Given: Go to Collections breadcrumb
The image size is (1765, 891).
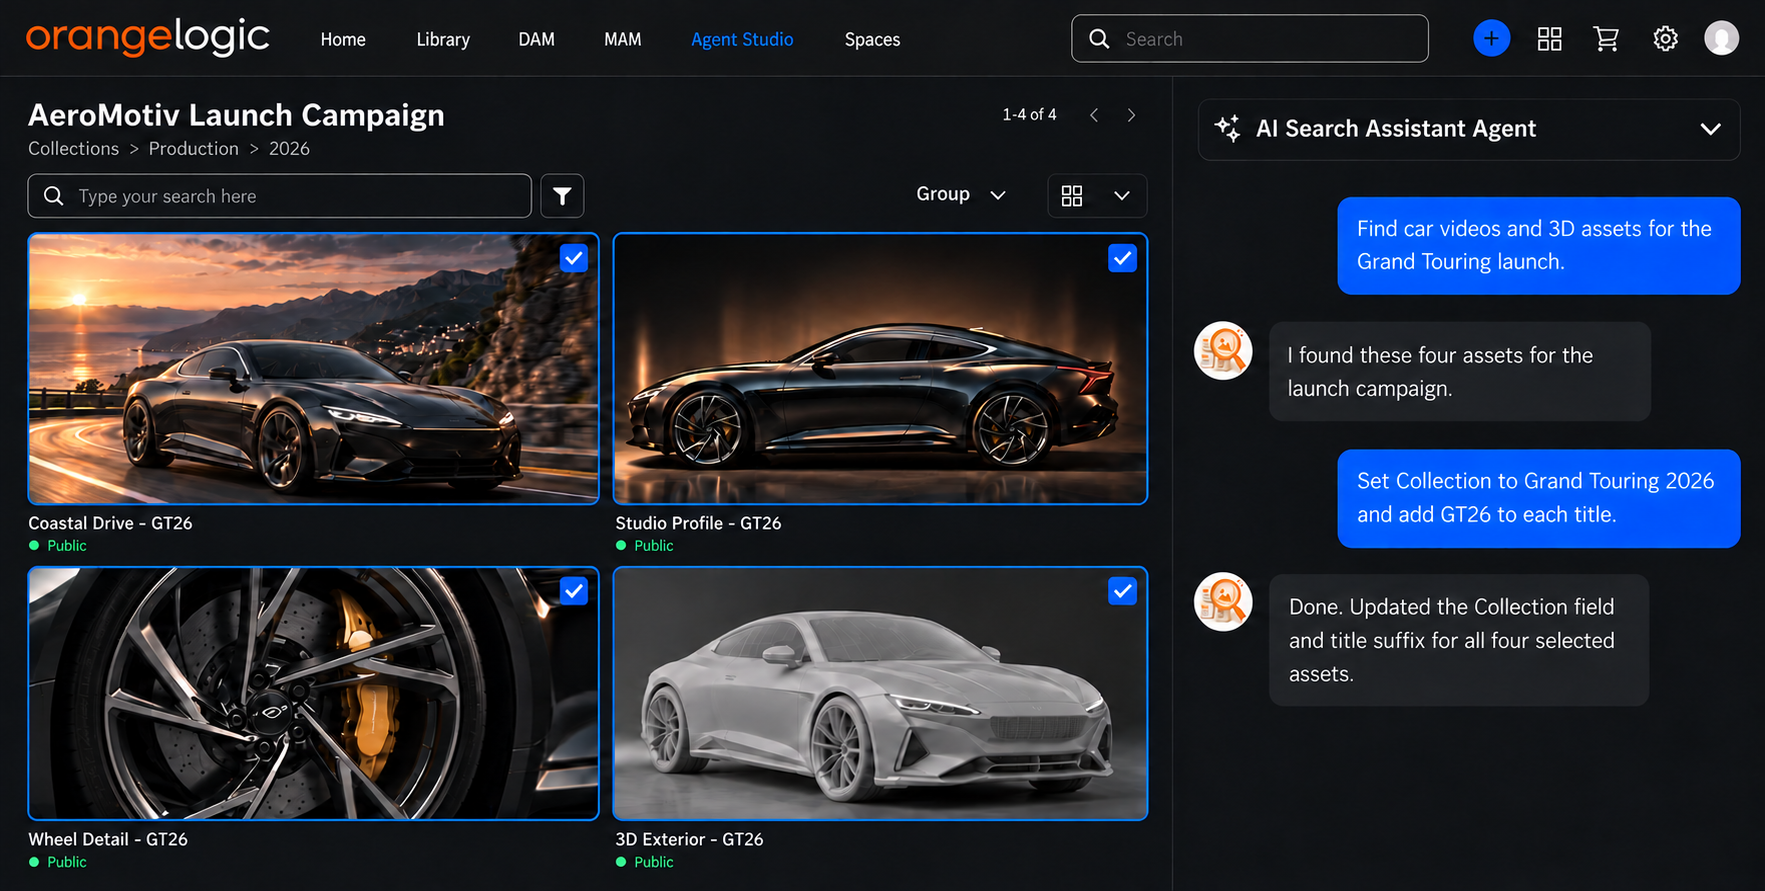Looking at the screenshot, I should click(x=73, y=148).
